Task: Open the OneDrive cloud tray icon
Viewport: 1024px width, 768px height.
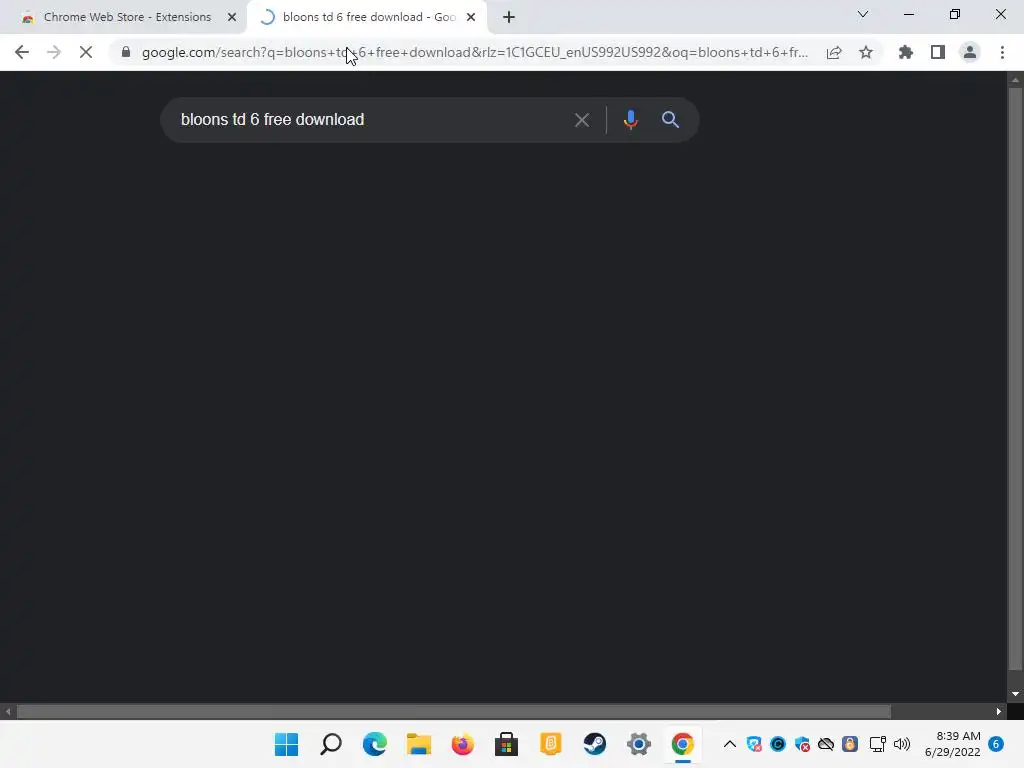Action: 826,744
